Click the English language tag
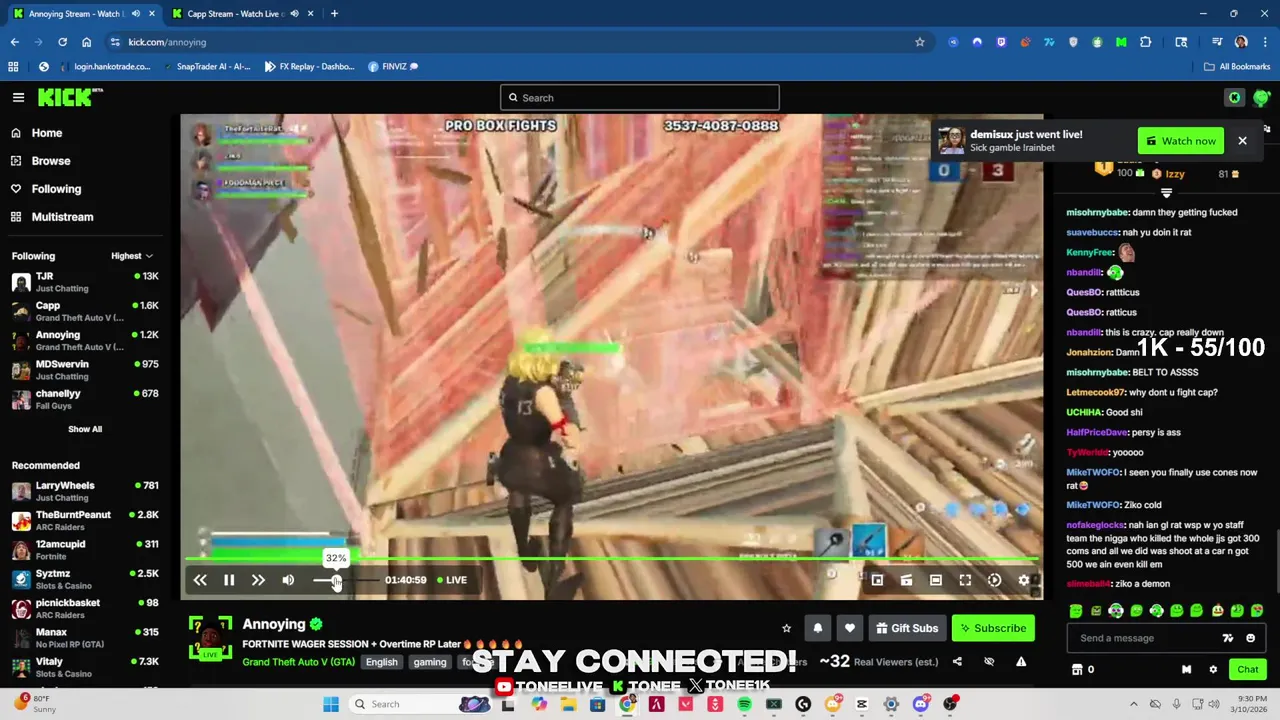The height and width of the screenshot is (720, 1280). pos(381,662)
